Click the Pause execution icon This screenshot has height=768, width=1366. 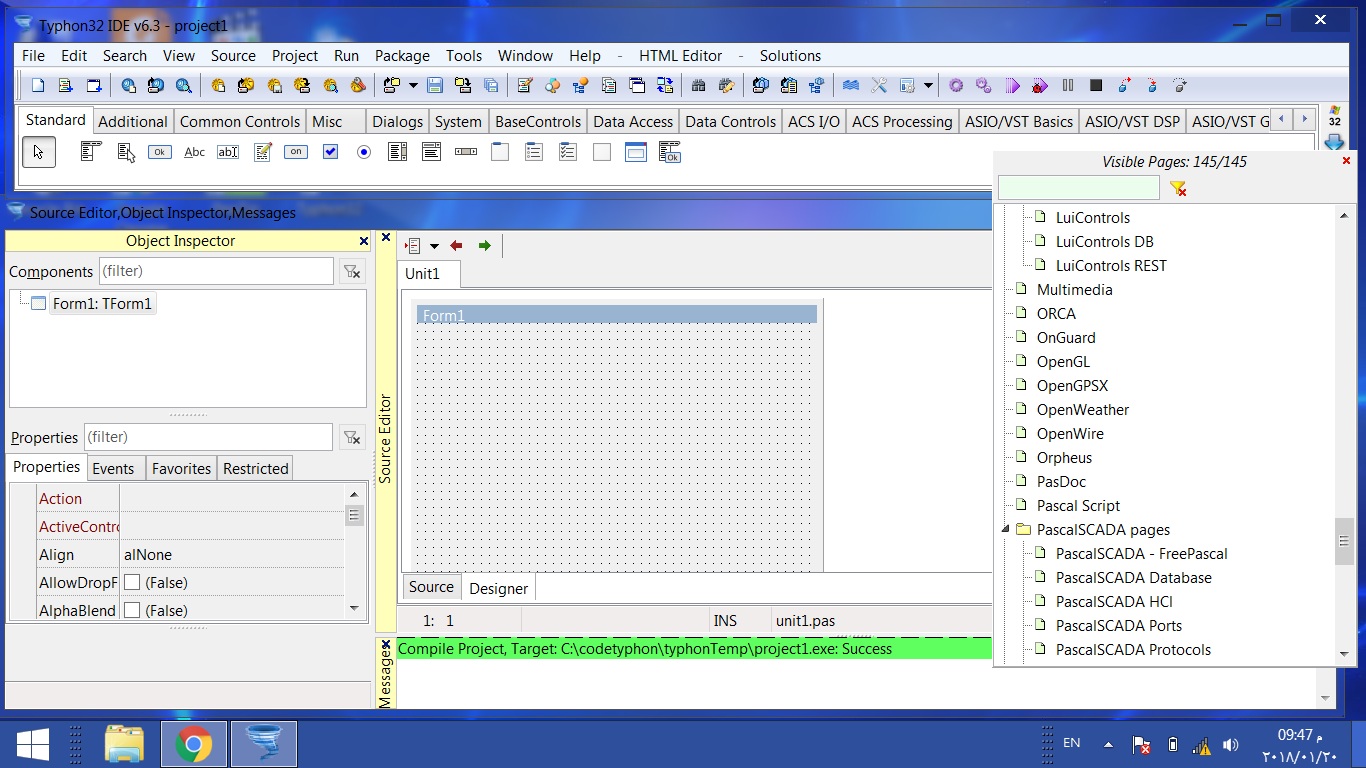click(x=1068, y=86)
